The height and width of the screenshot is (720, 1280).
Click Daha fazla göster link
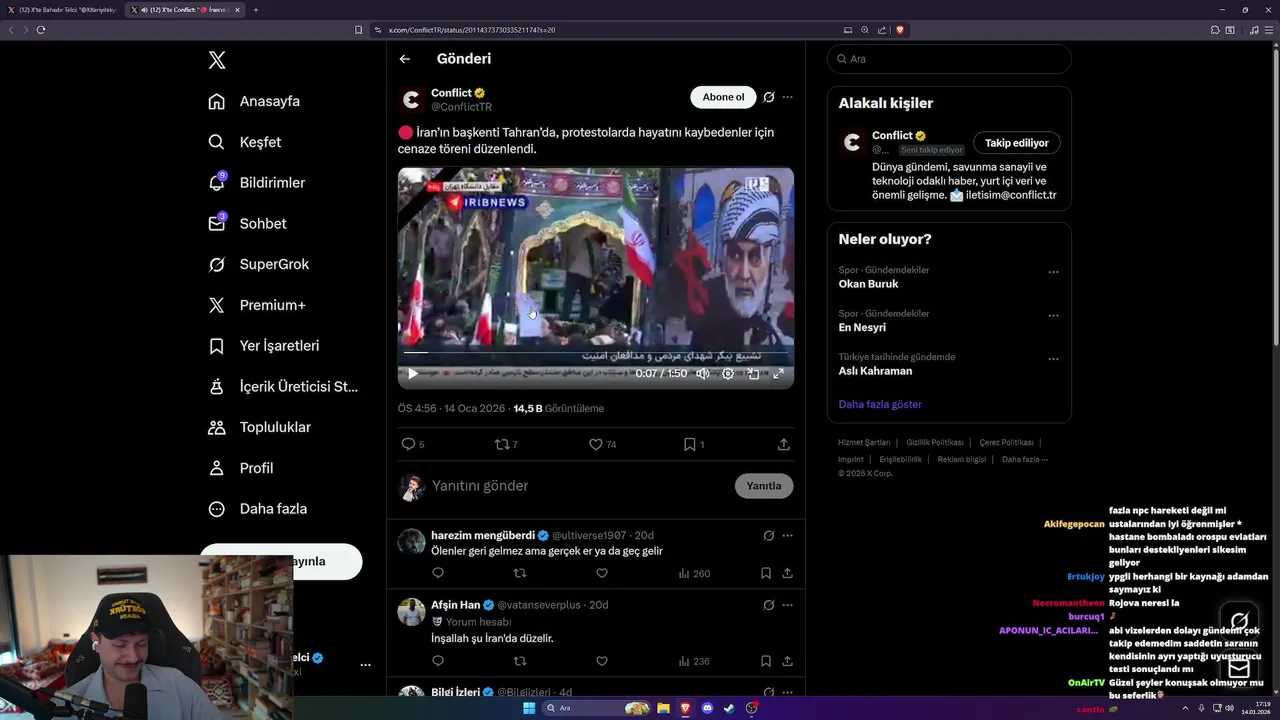pos(880,404)
